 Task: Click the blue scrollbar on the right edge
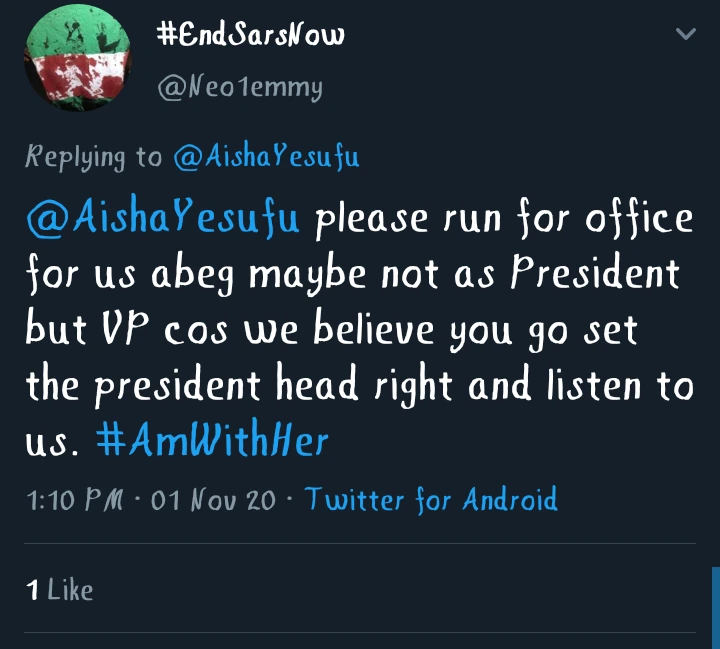pyautogui.click(x=715, y=607)
